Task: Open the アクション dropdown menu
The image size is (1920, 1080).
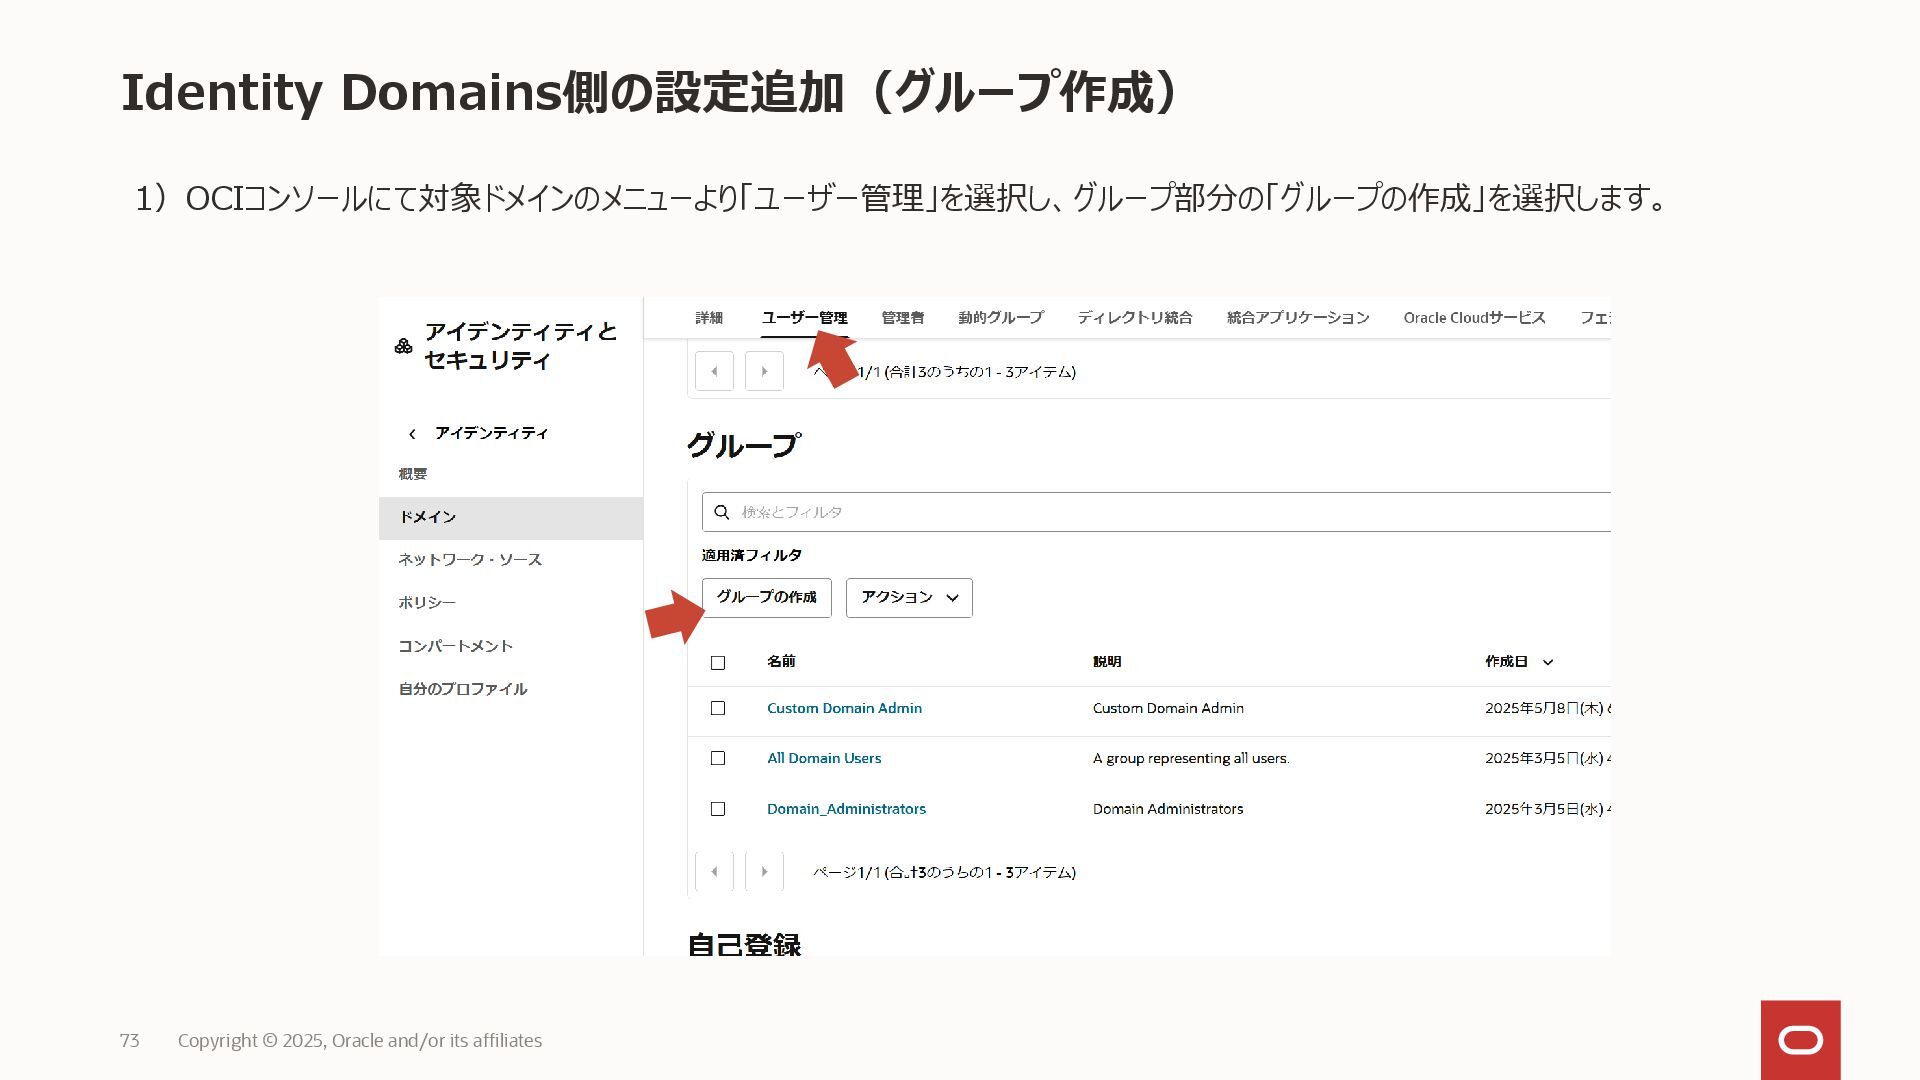Action: [x=909, y=598]
